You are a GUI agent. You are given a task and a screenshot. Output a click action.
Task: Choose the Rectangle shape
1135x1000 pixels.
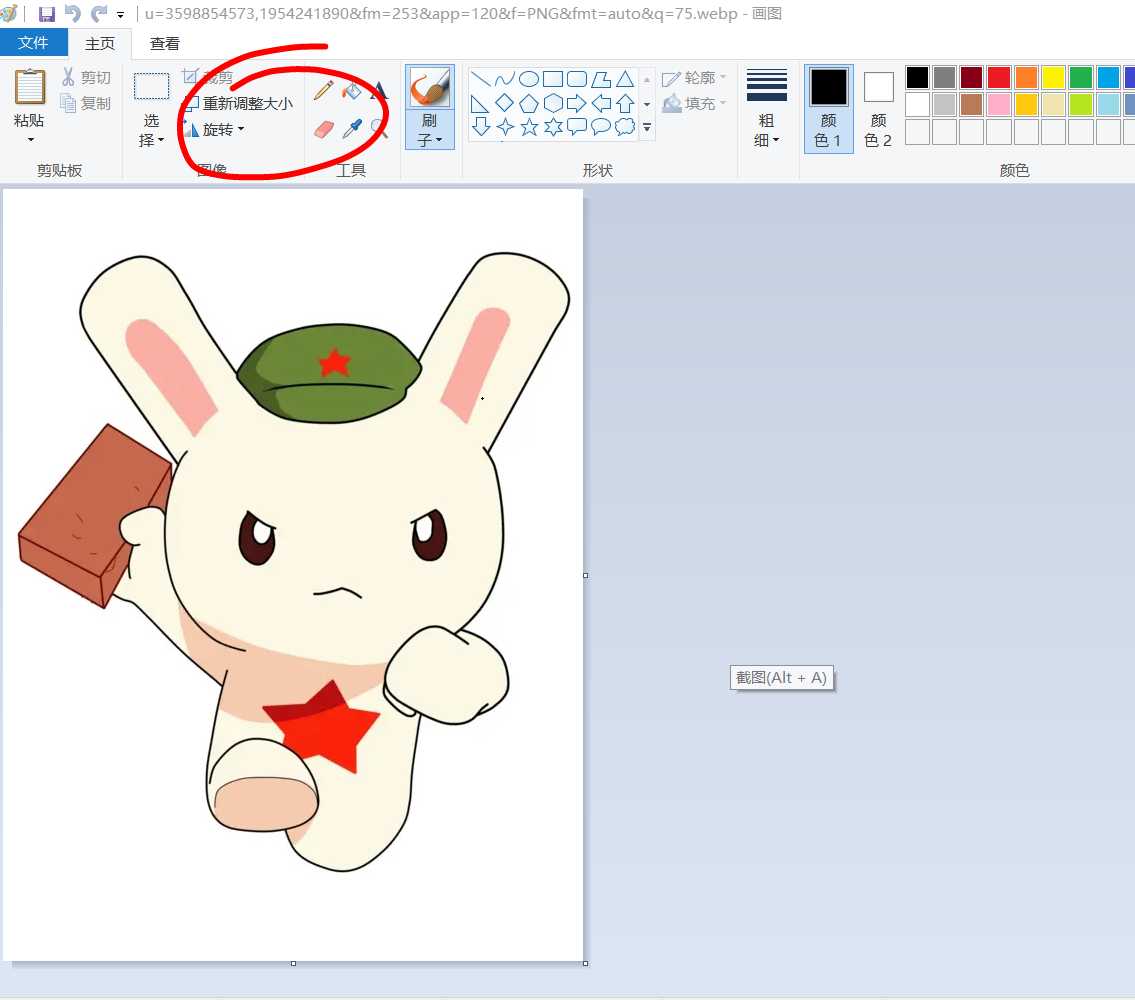click(x=553, y=79)
